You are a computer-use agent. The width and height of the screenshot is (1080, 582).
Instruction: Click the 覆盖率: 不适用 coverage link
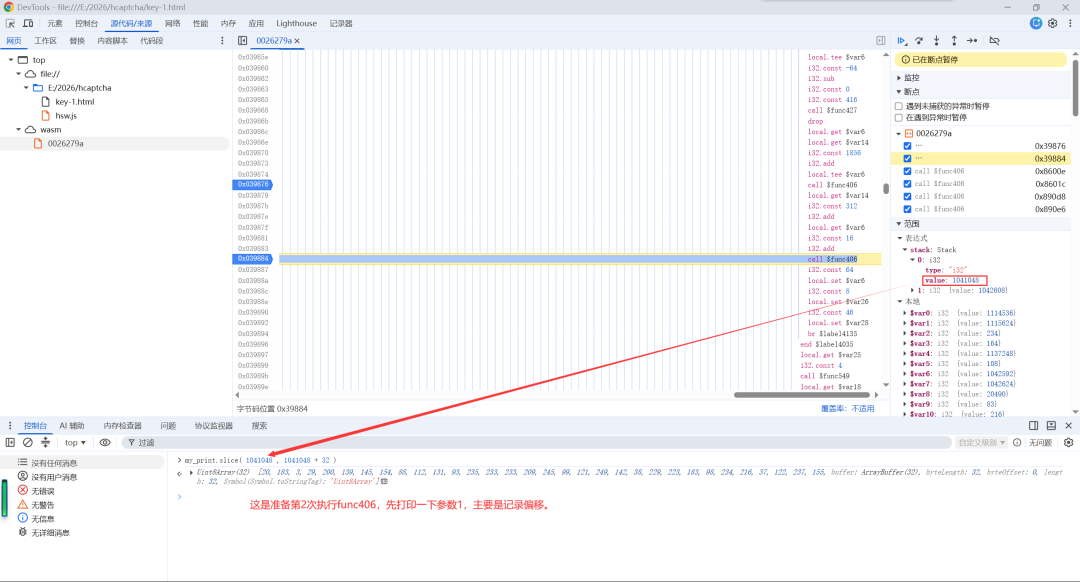point(847,408)
